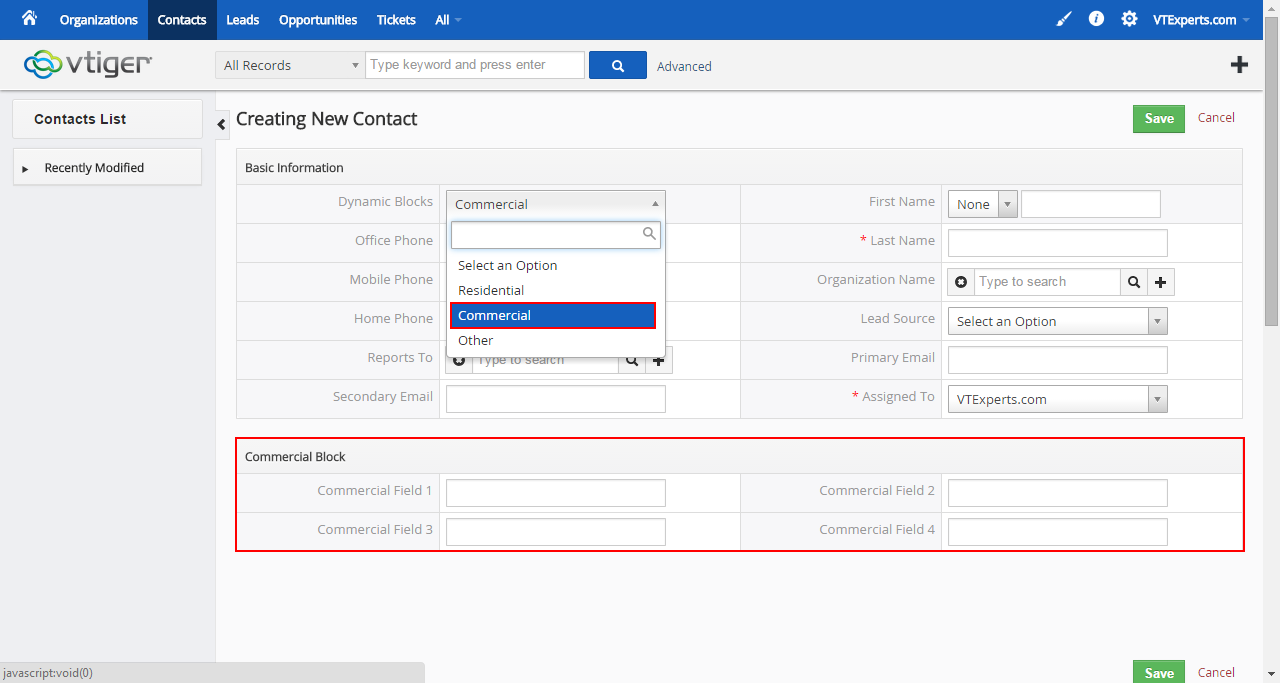1280x683 pixels.
Task: Click the Organization Name search field
Action: coord(1047,282)
